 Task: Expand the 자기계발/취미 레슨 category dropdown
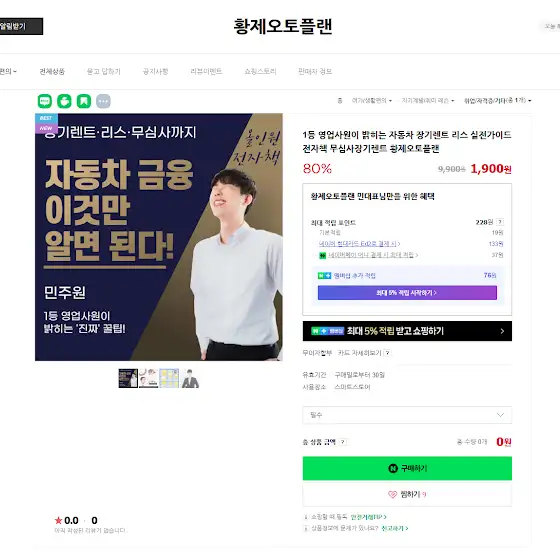(428, 101)
